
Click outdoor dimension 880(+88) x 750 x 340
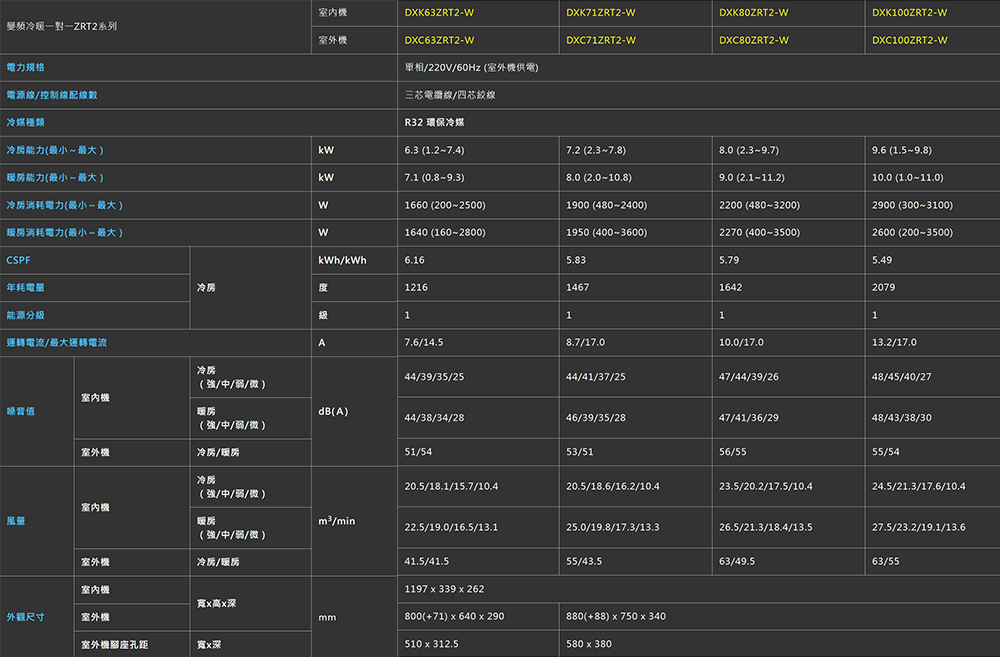[x=616, y=616]
